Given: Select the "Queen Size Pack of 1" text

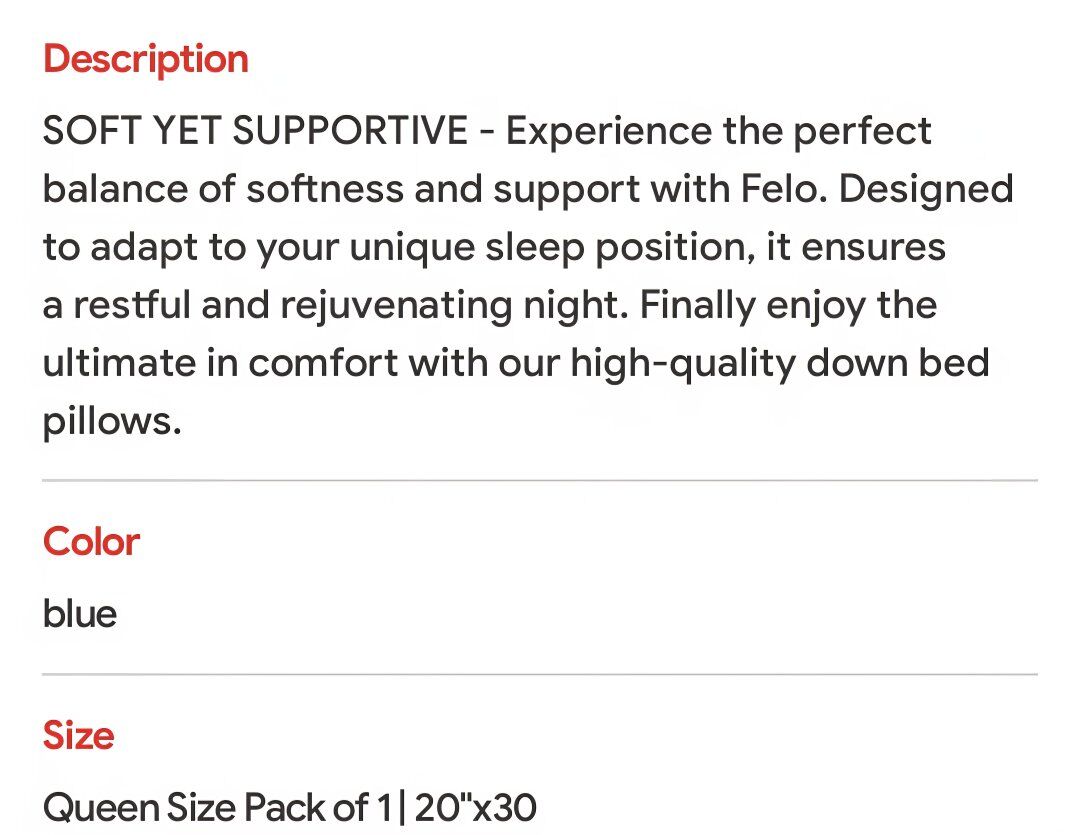Looking at the screenshot, I should [219, 806].
